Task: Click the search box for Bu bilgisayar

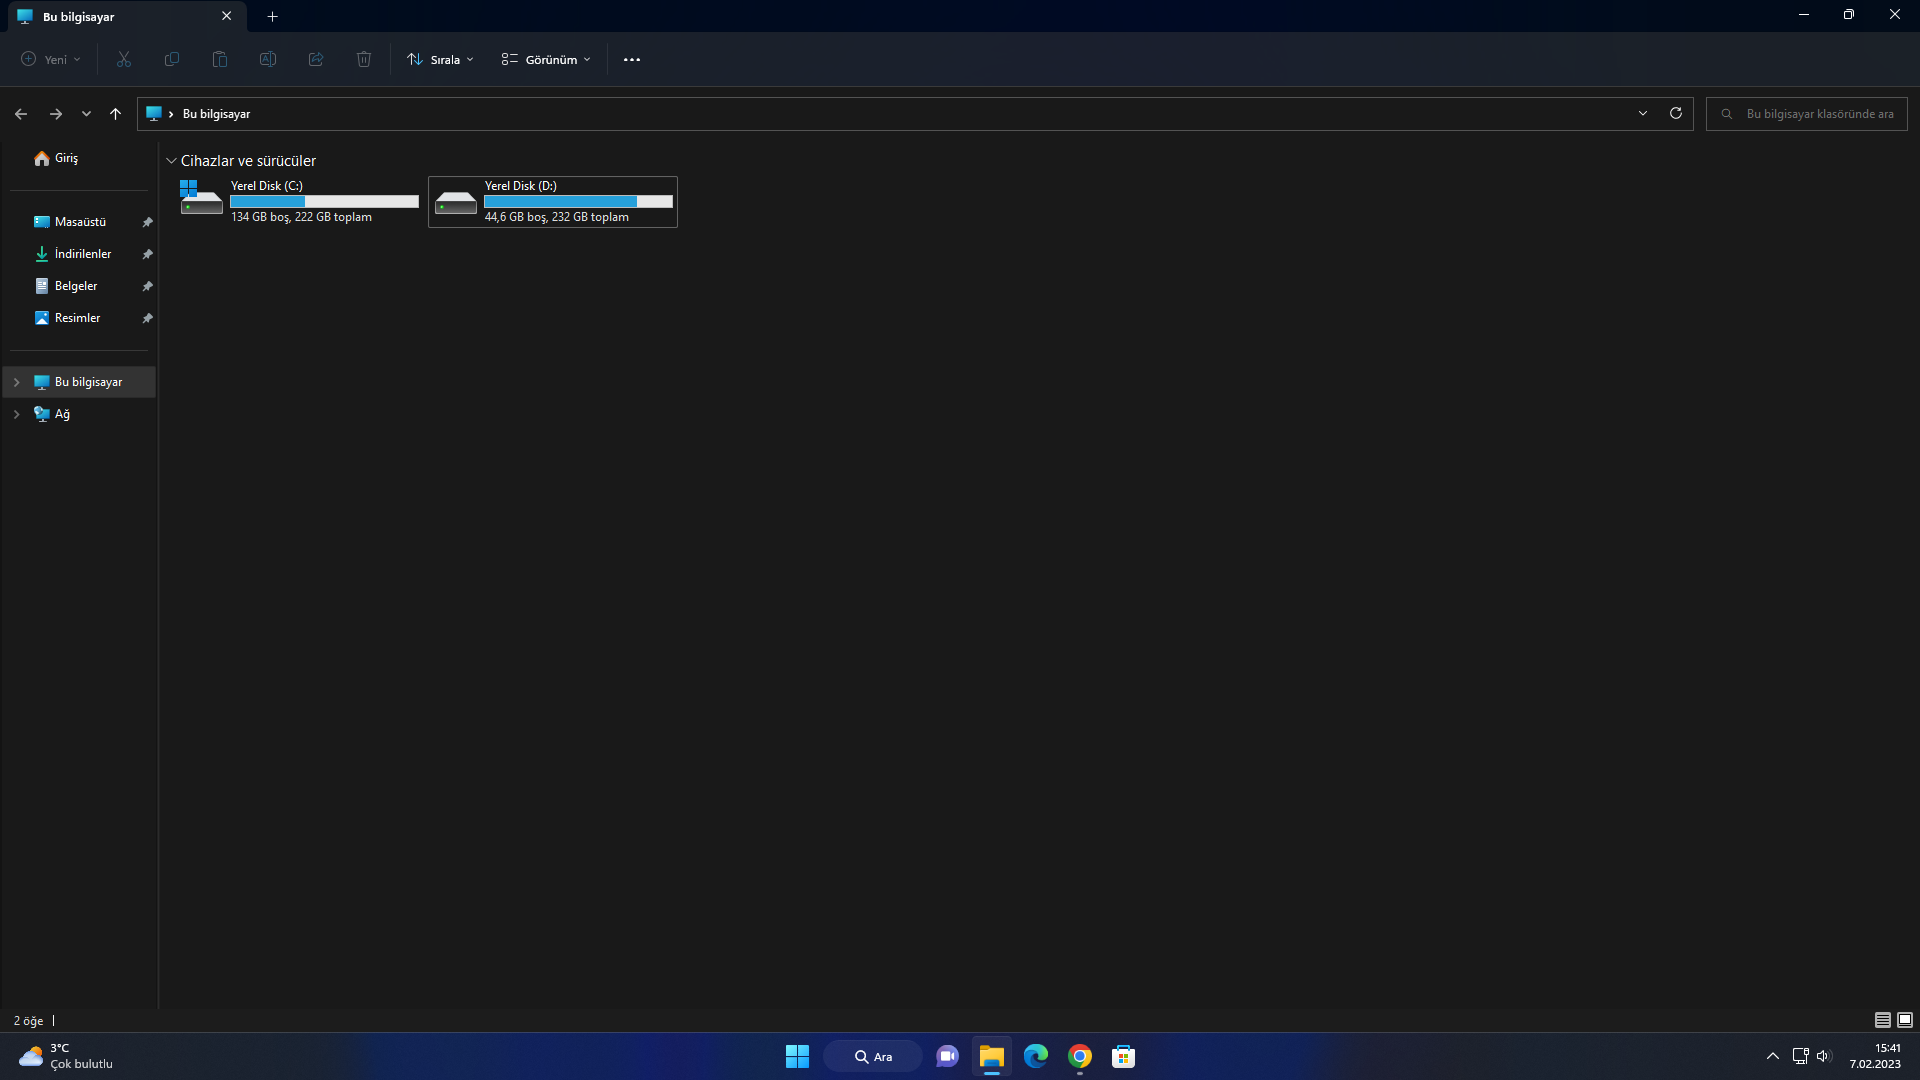Action: pos(1816,114)
